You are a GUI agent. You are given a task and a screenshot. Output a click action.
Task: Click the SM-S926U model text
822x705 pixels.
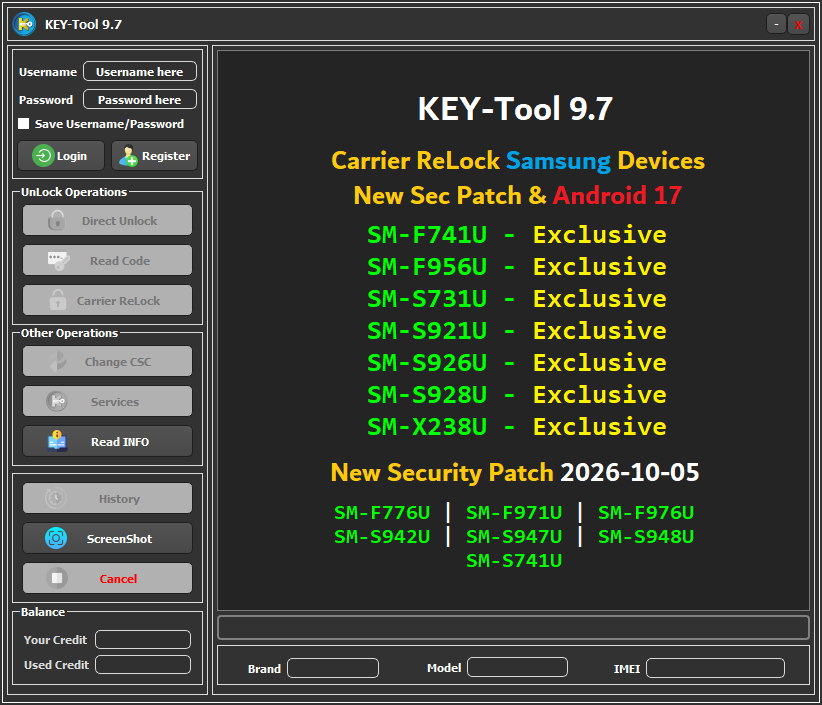click(x=427, y=363)
